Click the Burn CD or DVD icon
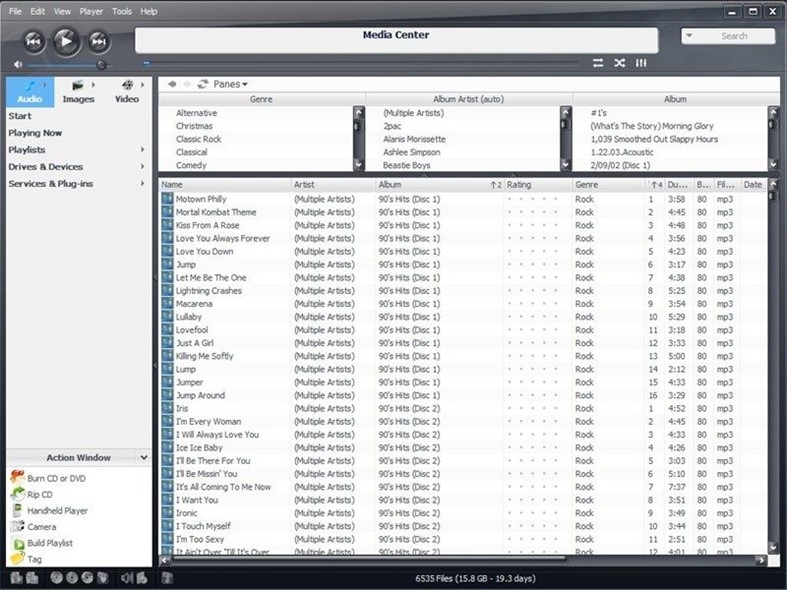Screen dimensions: 787x590 coord(18,478)
